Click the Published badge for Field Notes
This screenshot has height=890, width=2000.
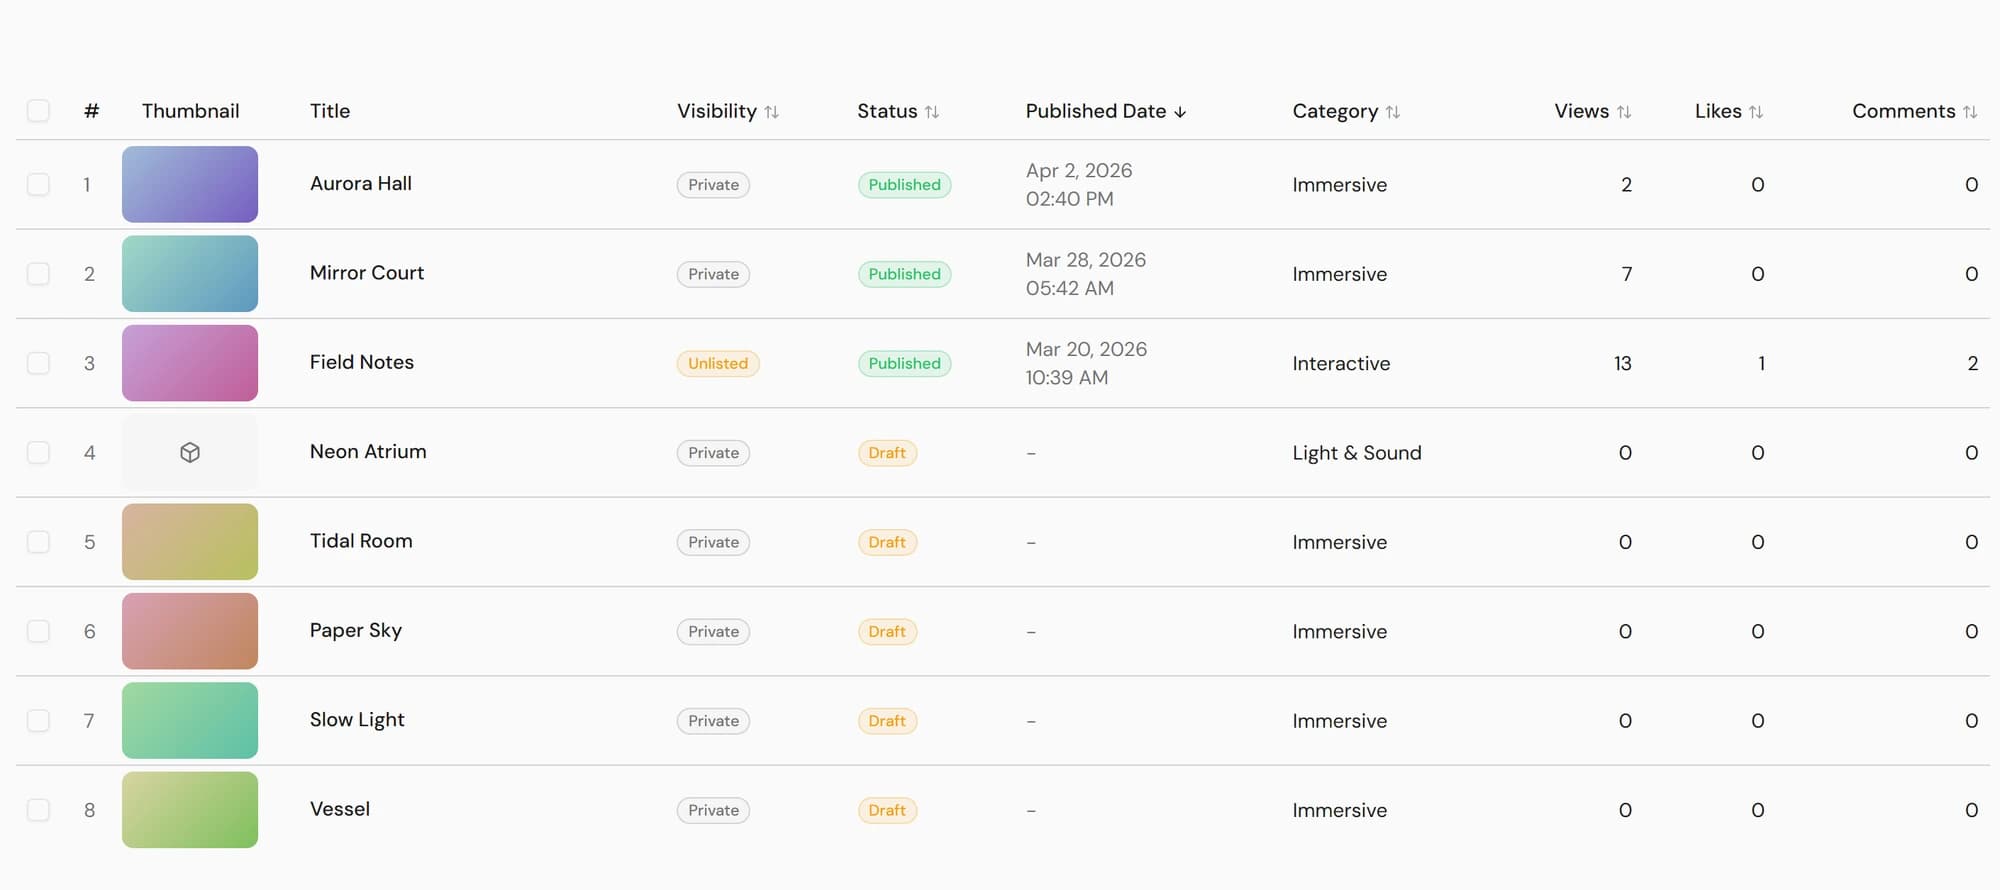click(905, 363)
